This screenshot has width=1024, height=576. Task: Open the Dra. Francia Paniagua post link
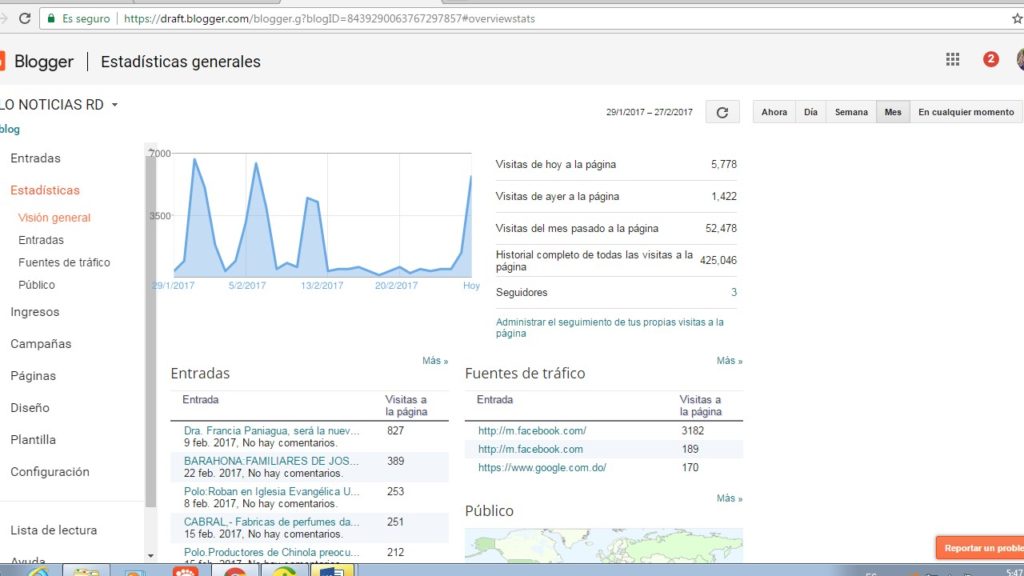coord(271,431)
